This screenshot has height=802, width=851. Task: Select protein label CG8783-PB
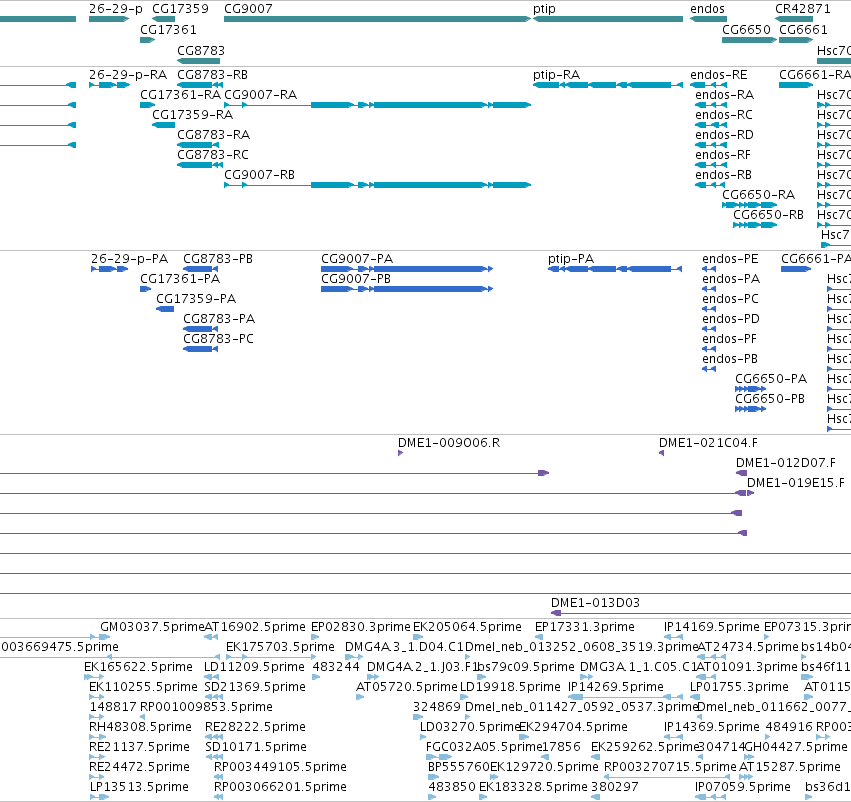click(218, 259)
